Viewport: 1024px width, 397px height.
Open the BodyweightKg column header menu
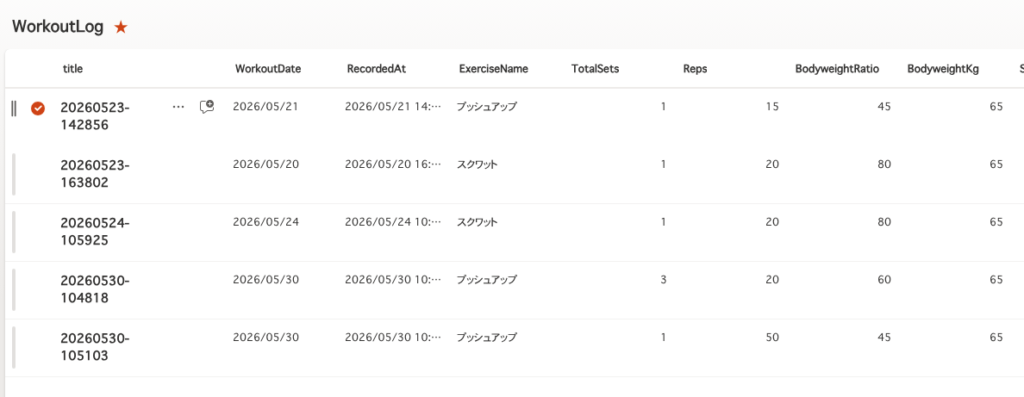(943, 69)
